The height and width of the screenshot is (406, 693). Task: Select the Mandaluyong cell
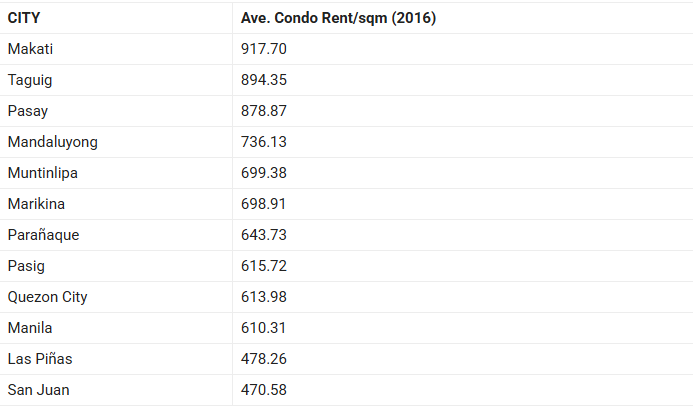click(x=53, y=142)
